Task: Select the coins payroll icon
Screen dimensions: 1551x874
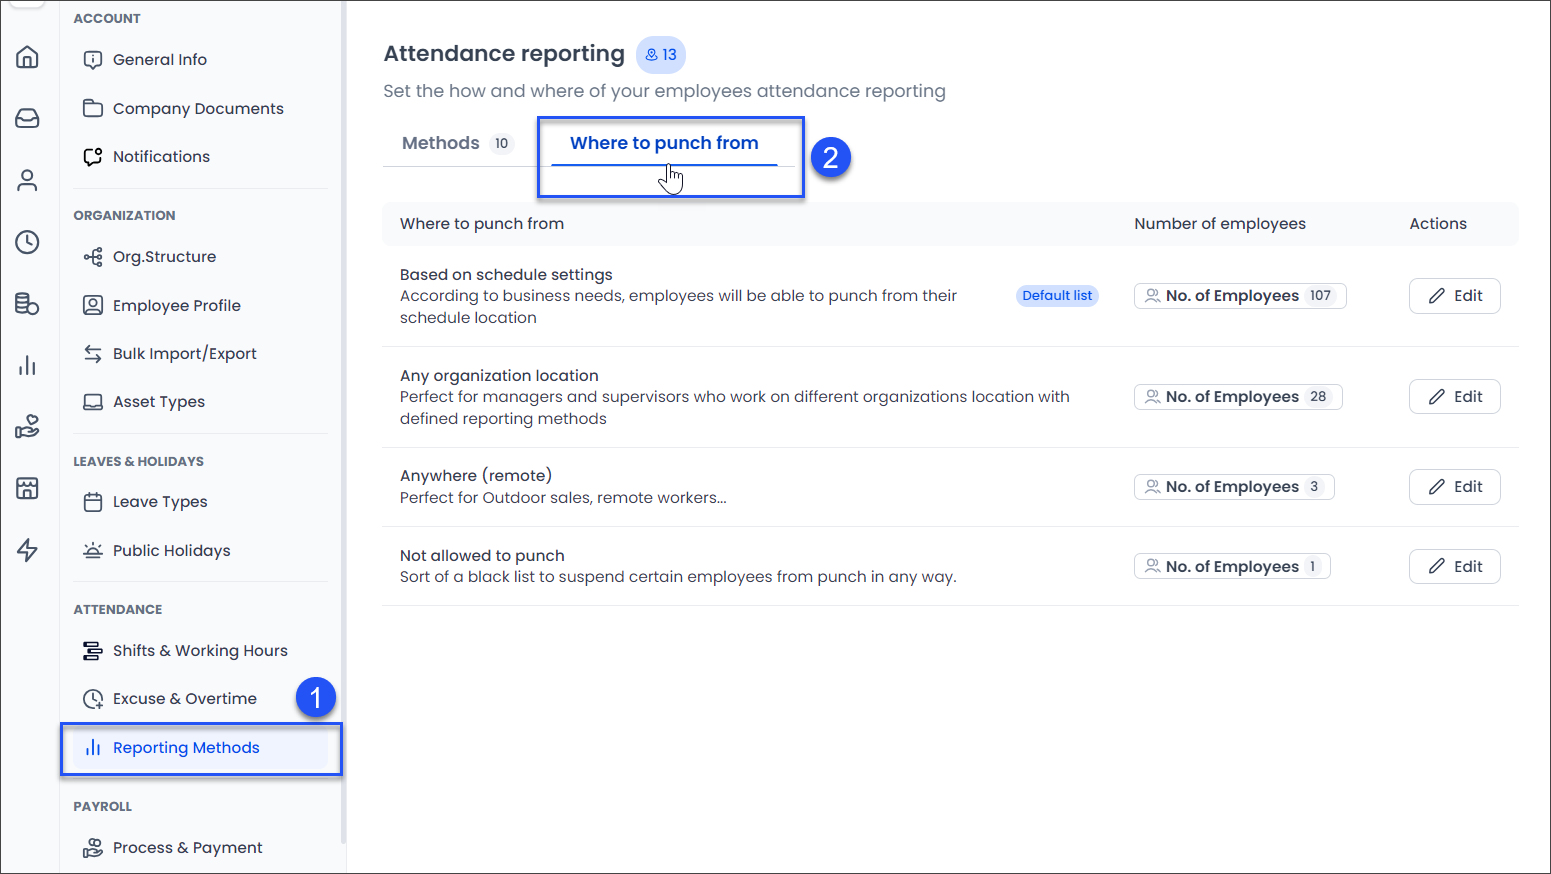Action: [28, 304]
